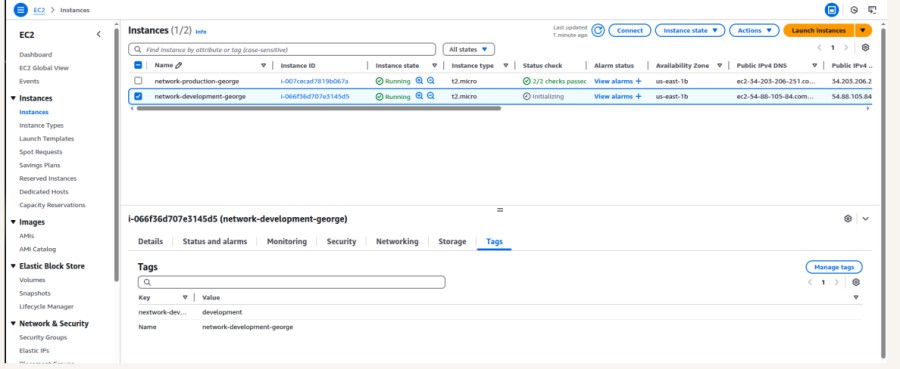
Task: Go to previous page of instances
Action: (819, 48)
